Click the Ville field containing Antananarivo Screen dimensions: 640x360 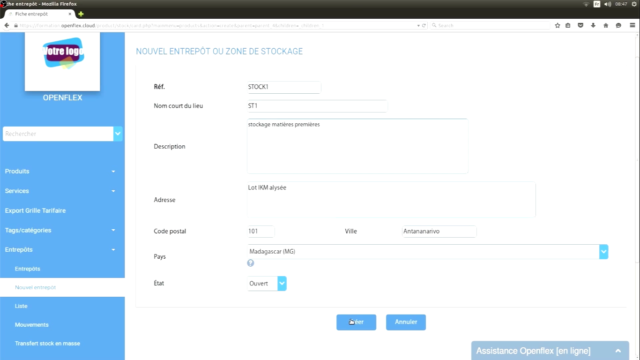click(x=439, y=231)
